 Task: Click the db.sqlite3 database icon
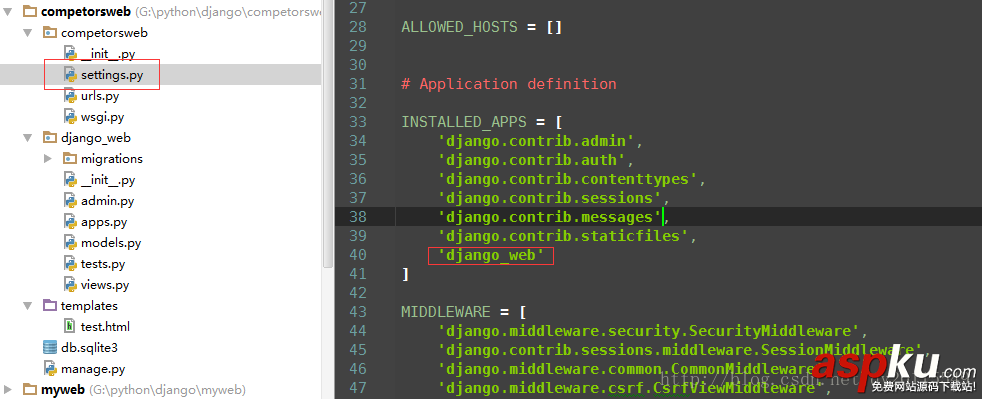49,348
